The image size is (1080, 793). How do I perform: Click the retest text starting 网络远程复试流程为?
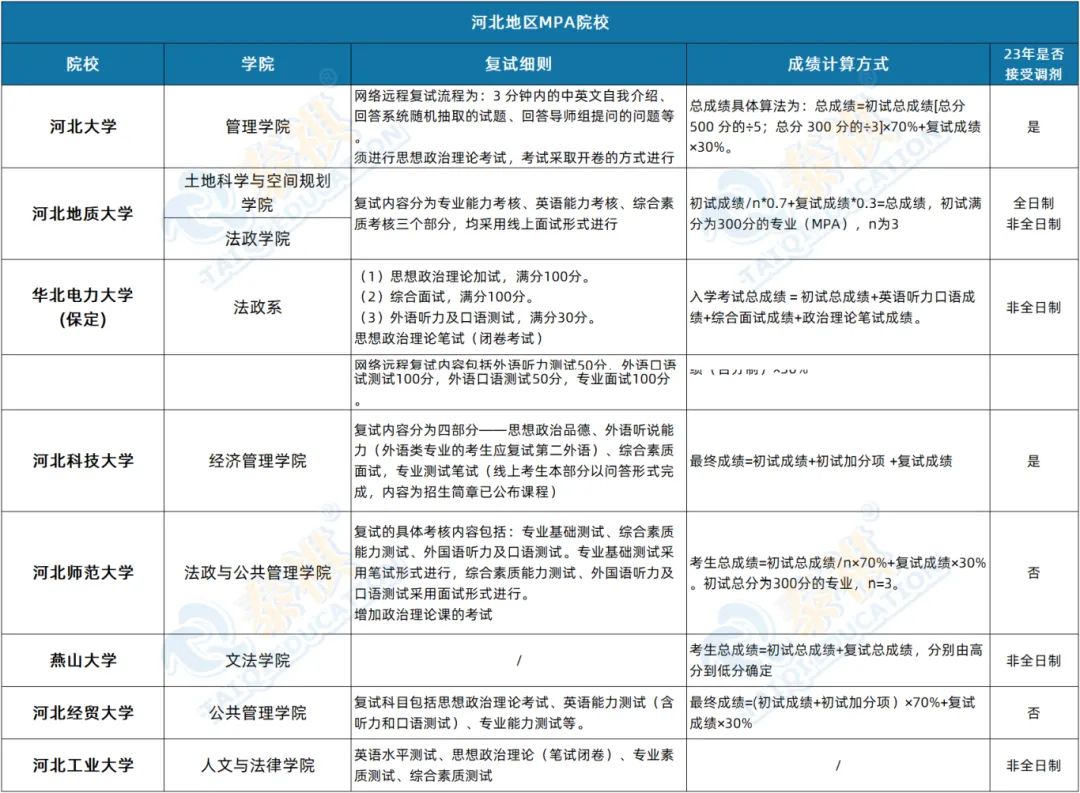coord(515,126)
